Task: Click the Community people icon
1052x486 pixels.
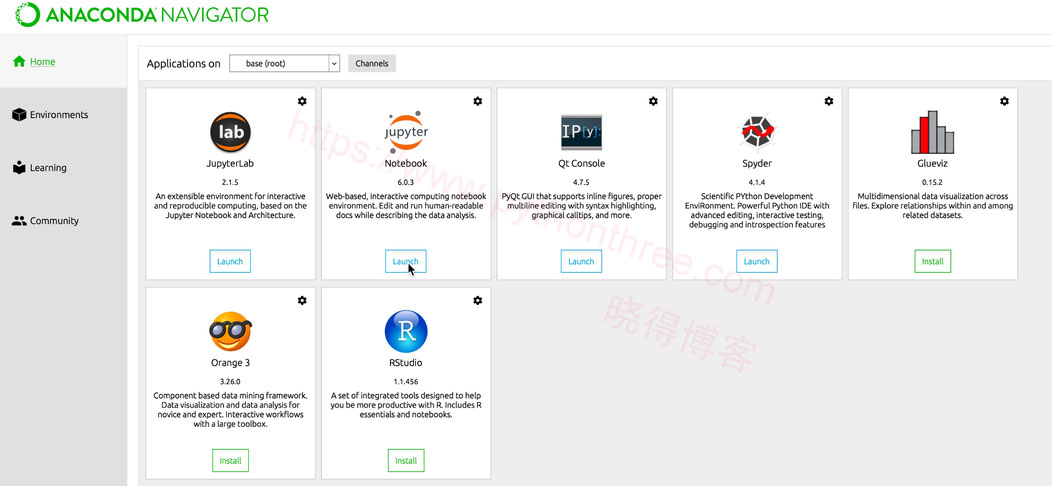Action: tap(19, 220)
